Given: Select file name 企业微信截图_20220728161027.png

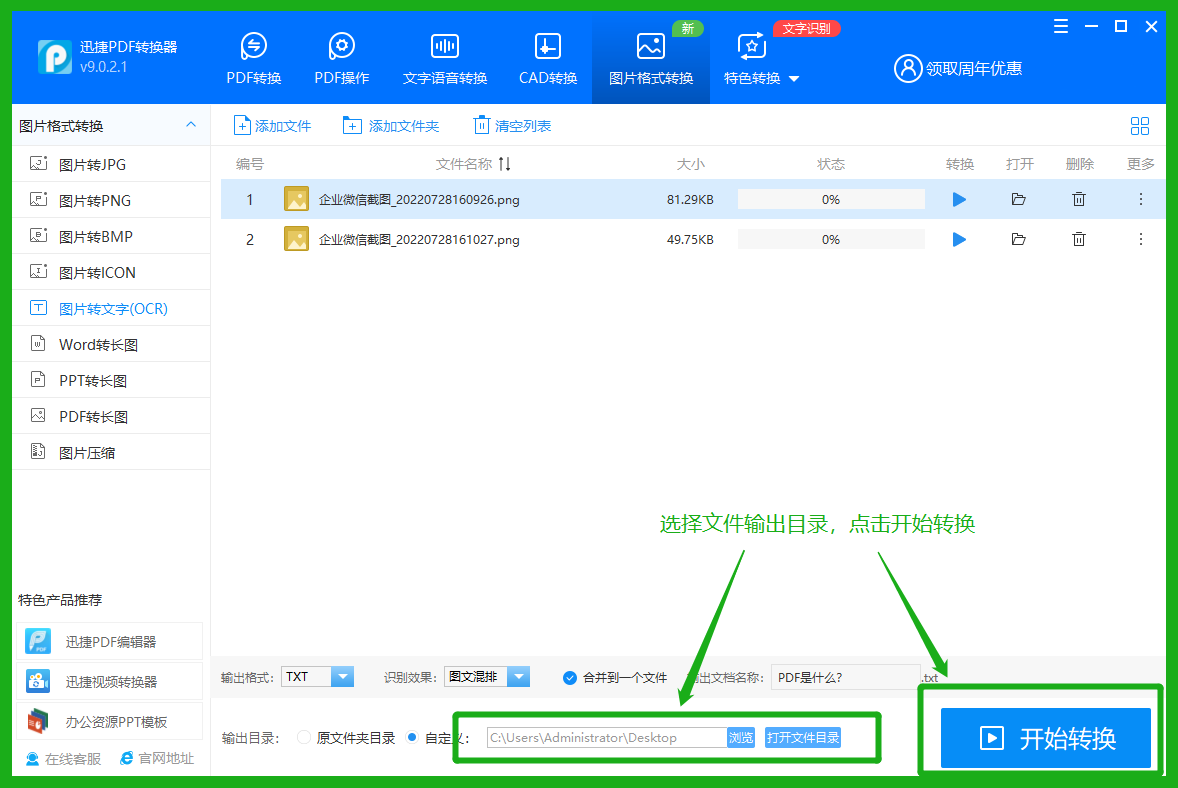Looking at the screenshot, I should 419,240.
